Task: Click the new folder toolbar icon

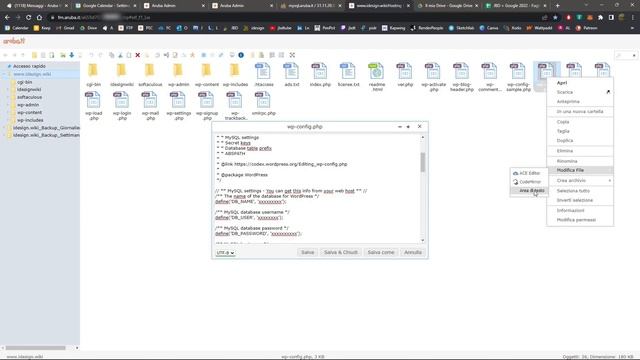Action: coord(34,55)
